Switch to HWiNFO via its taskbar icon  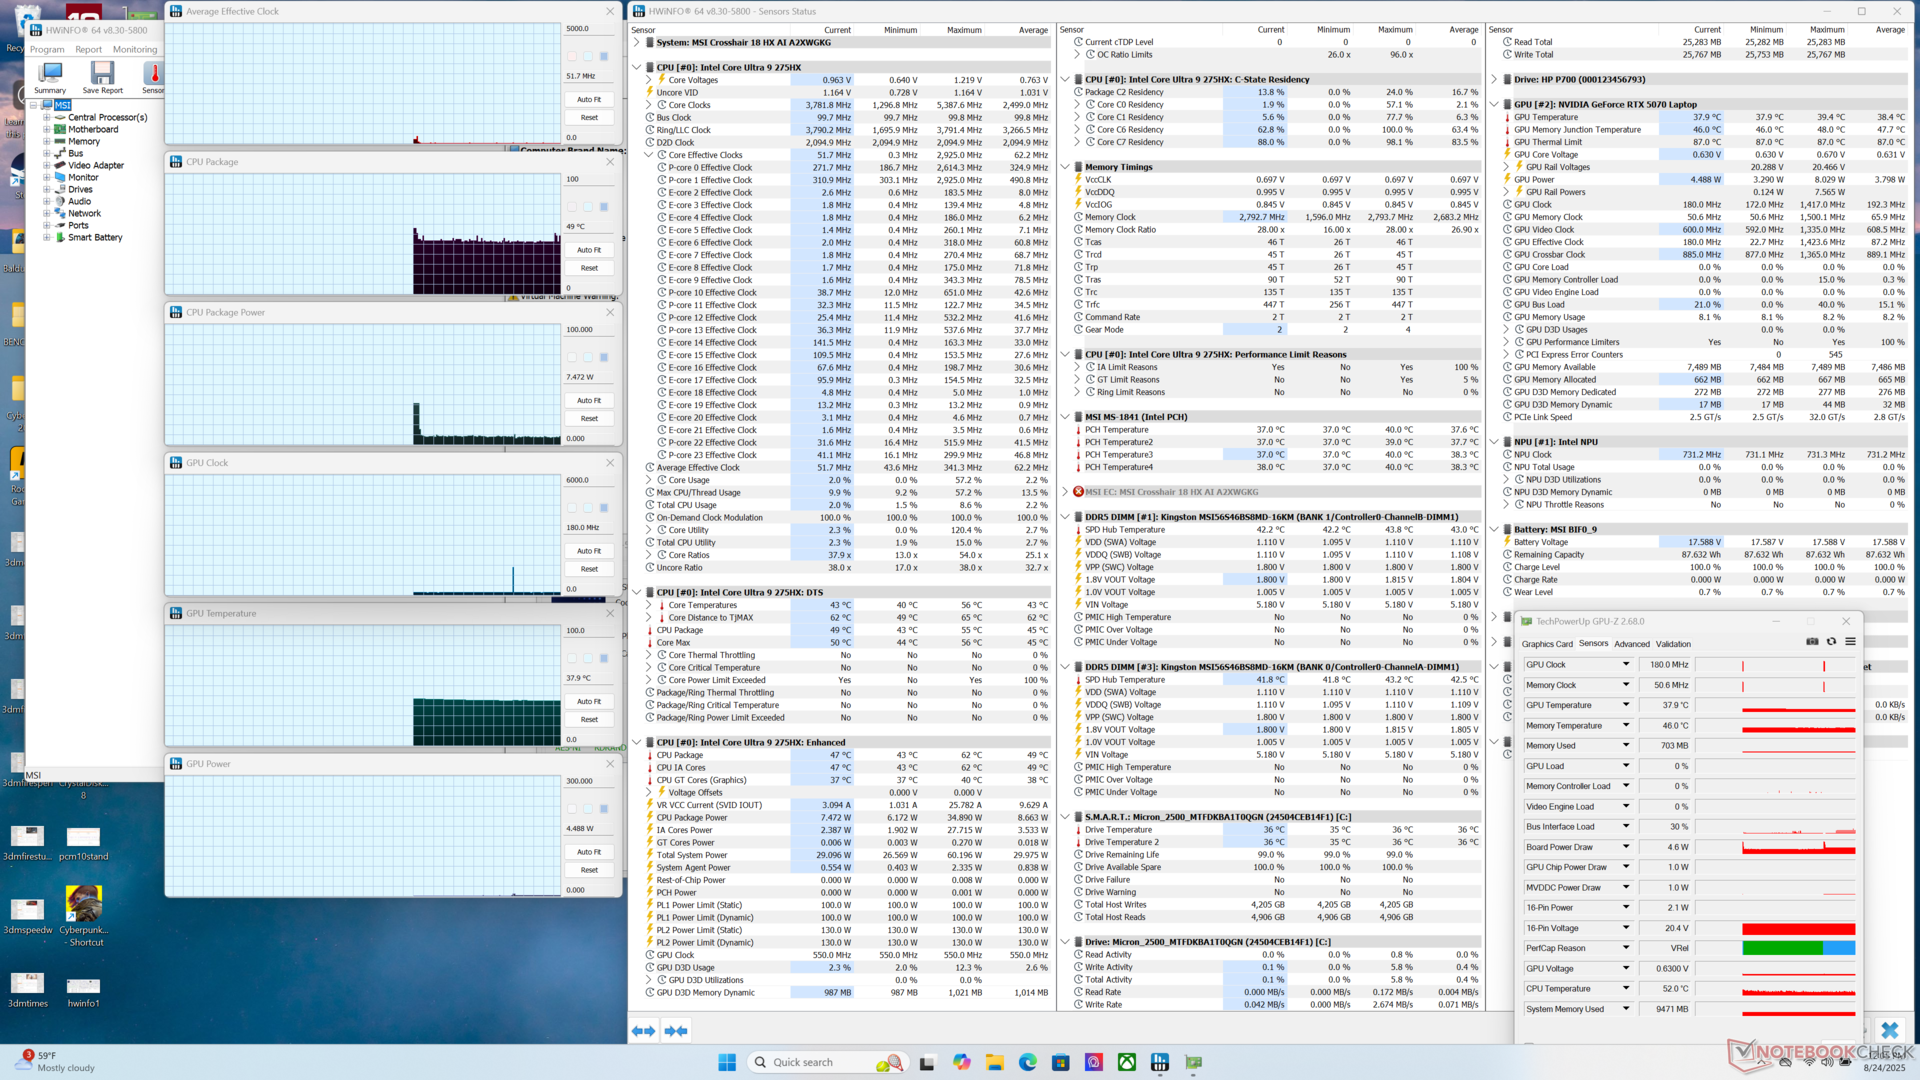click(x=1160, y=1062)
